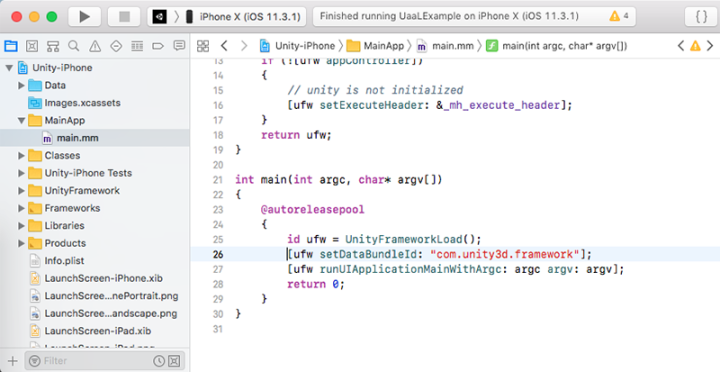Run the project with the Play button
Viewport: 720px width, 372px height.
click(x=84, y=17)
